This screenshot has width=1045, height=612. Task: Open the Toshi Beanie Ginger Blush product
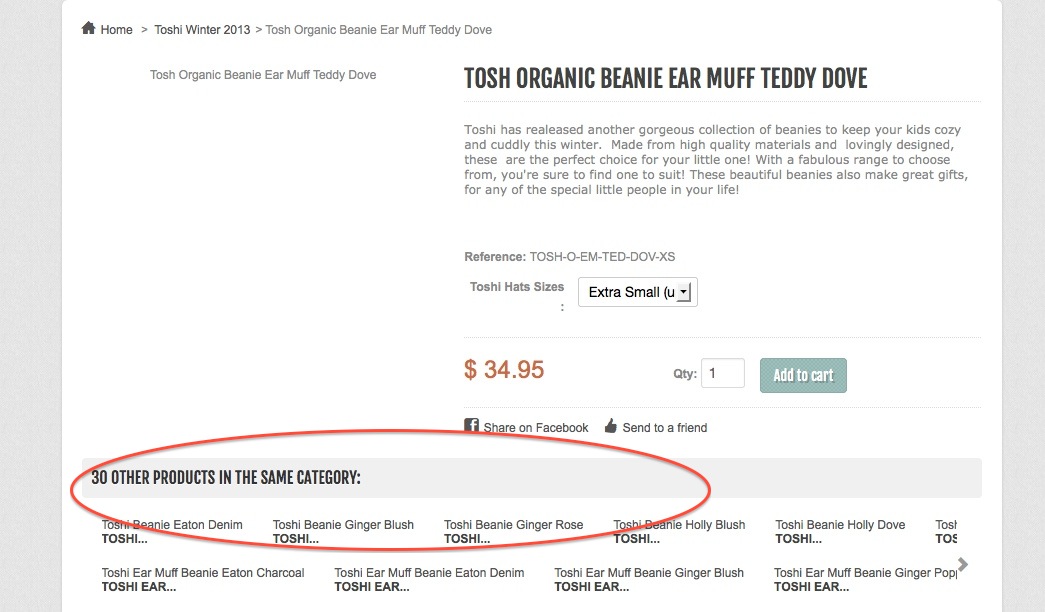(x=343, y=525)
